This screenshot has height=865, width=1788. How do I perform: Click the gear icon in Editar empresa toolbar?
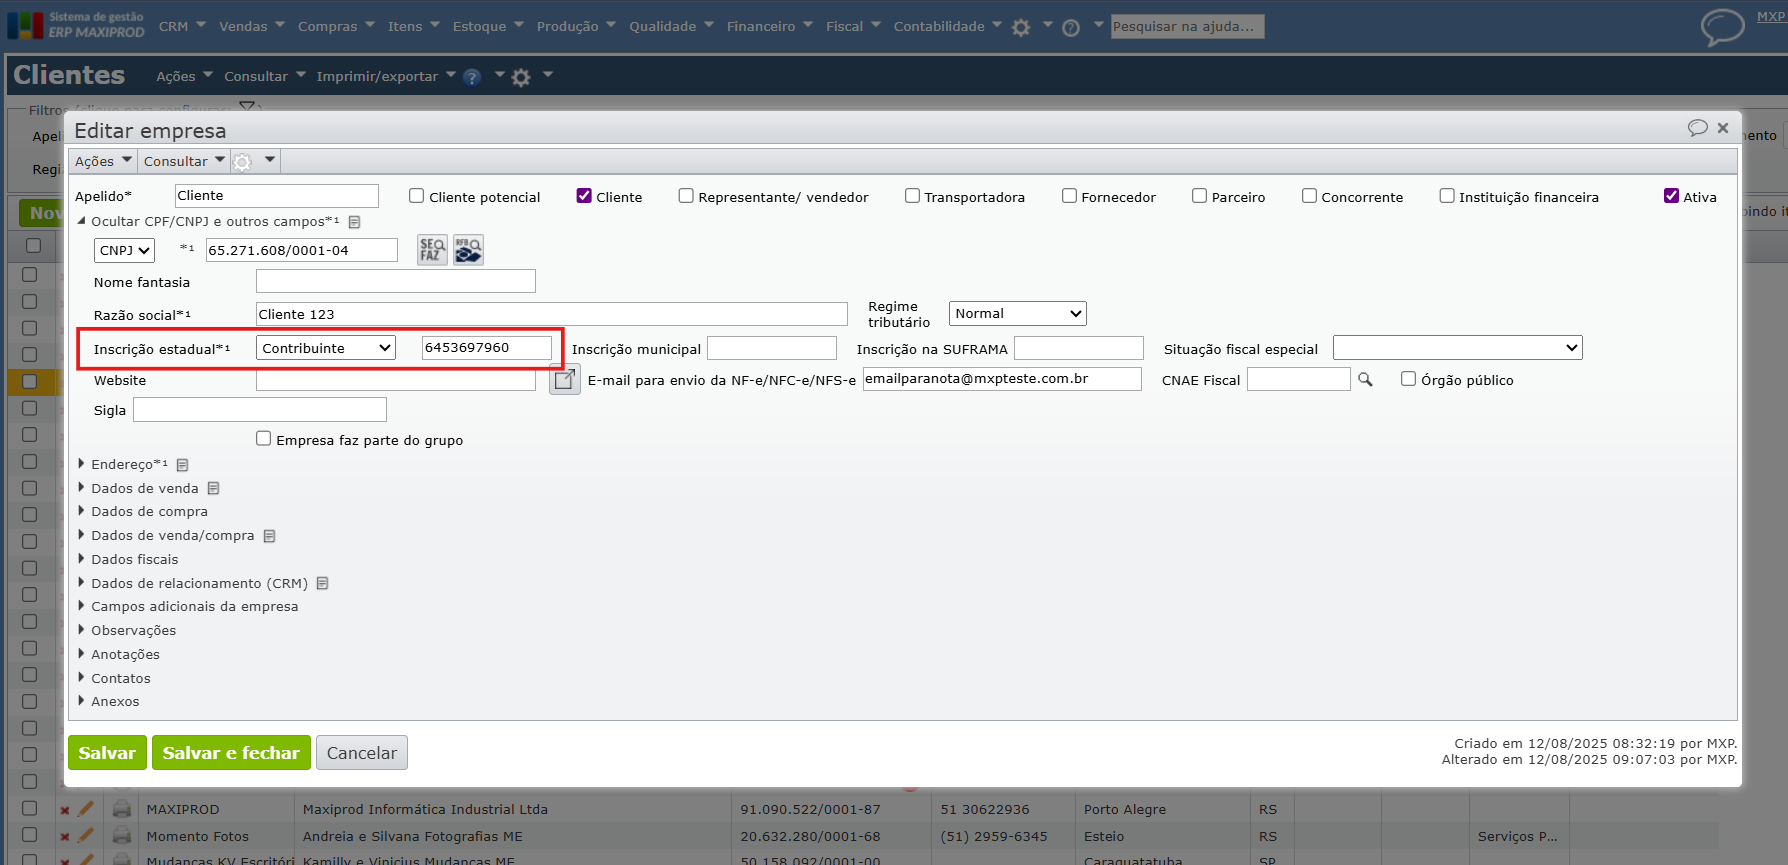coord(243,161)
